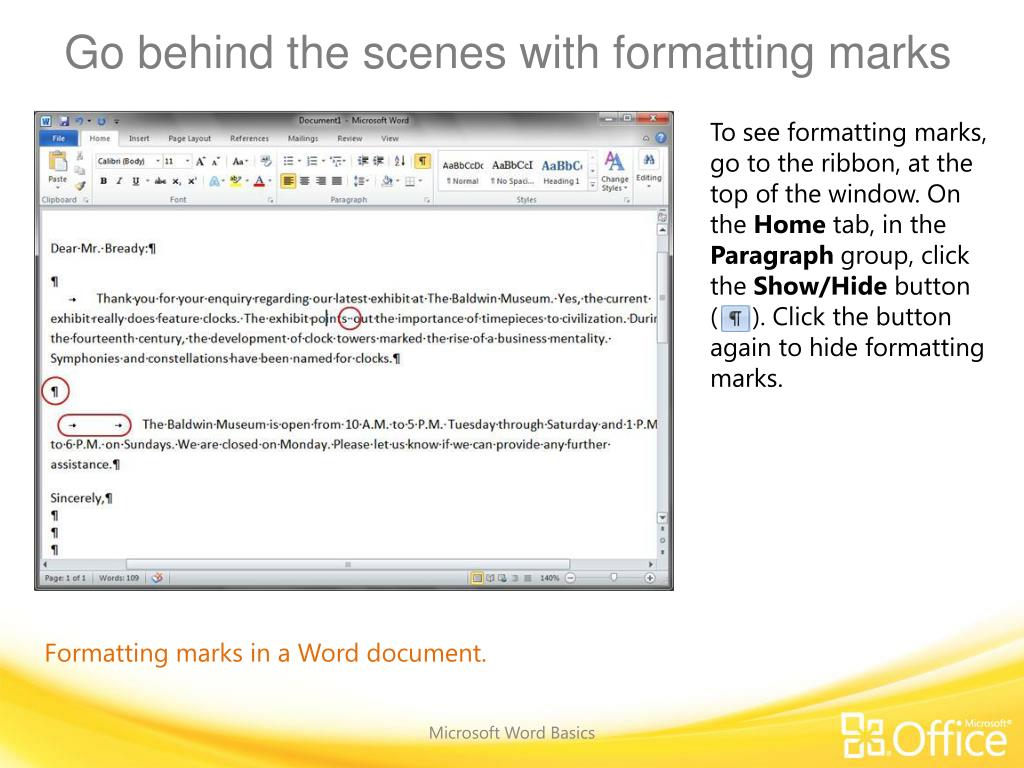The width and height of the screenshot is (1024, 768).
Task: Select Justify alignment
Action: point(336,181)
